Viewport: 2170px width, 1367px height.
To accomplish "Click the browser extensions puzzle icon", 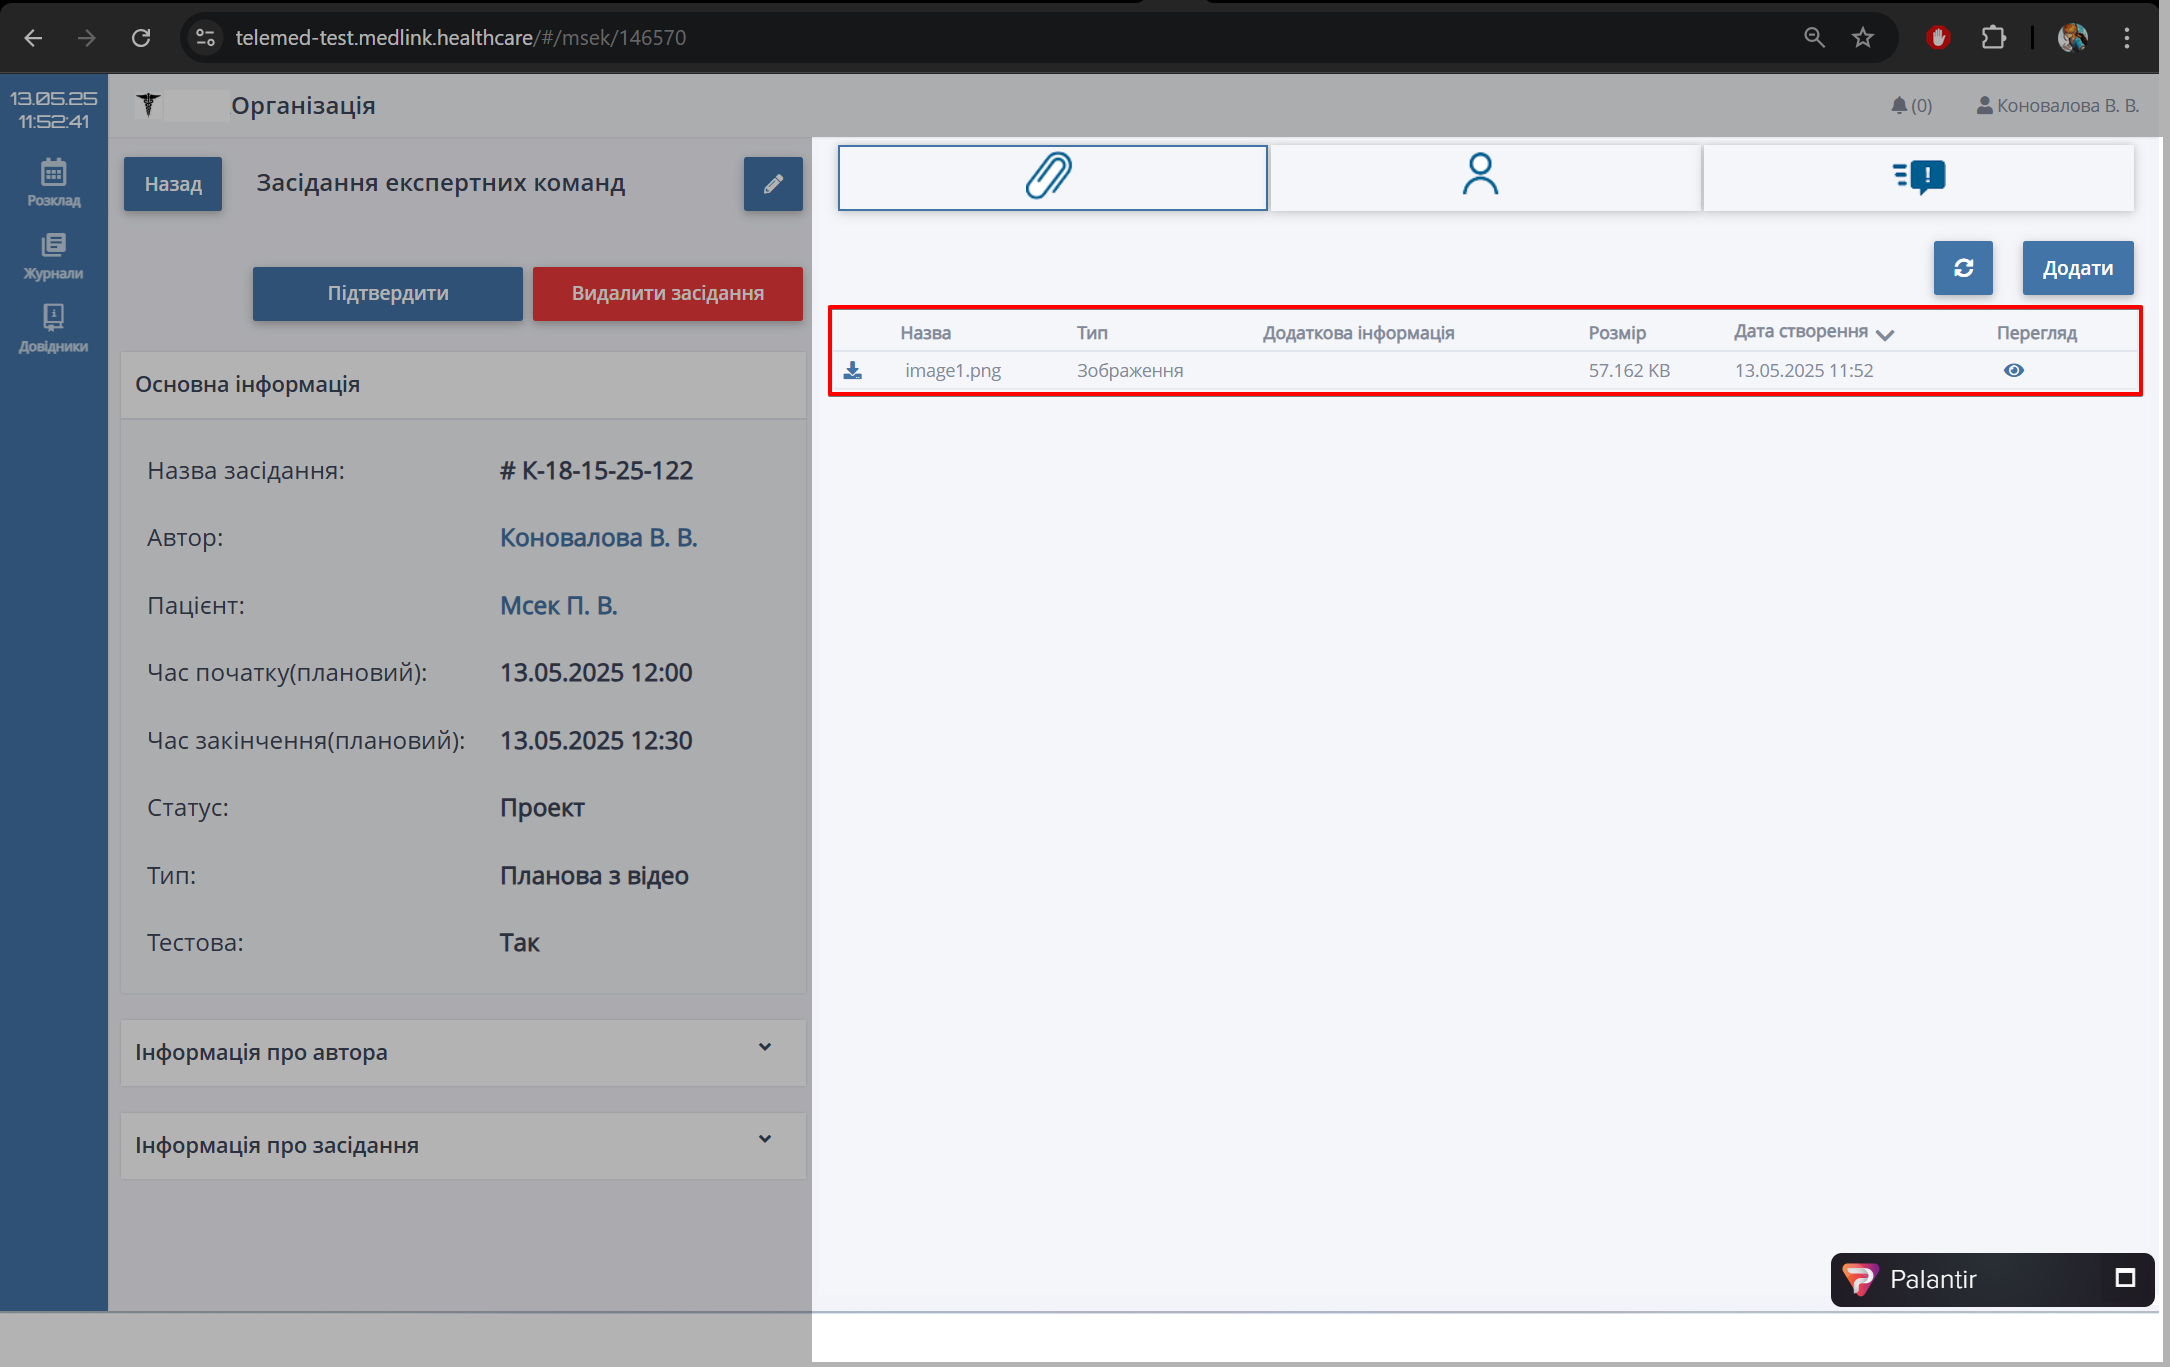I will pos(1993,38).
